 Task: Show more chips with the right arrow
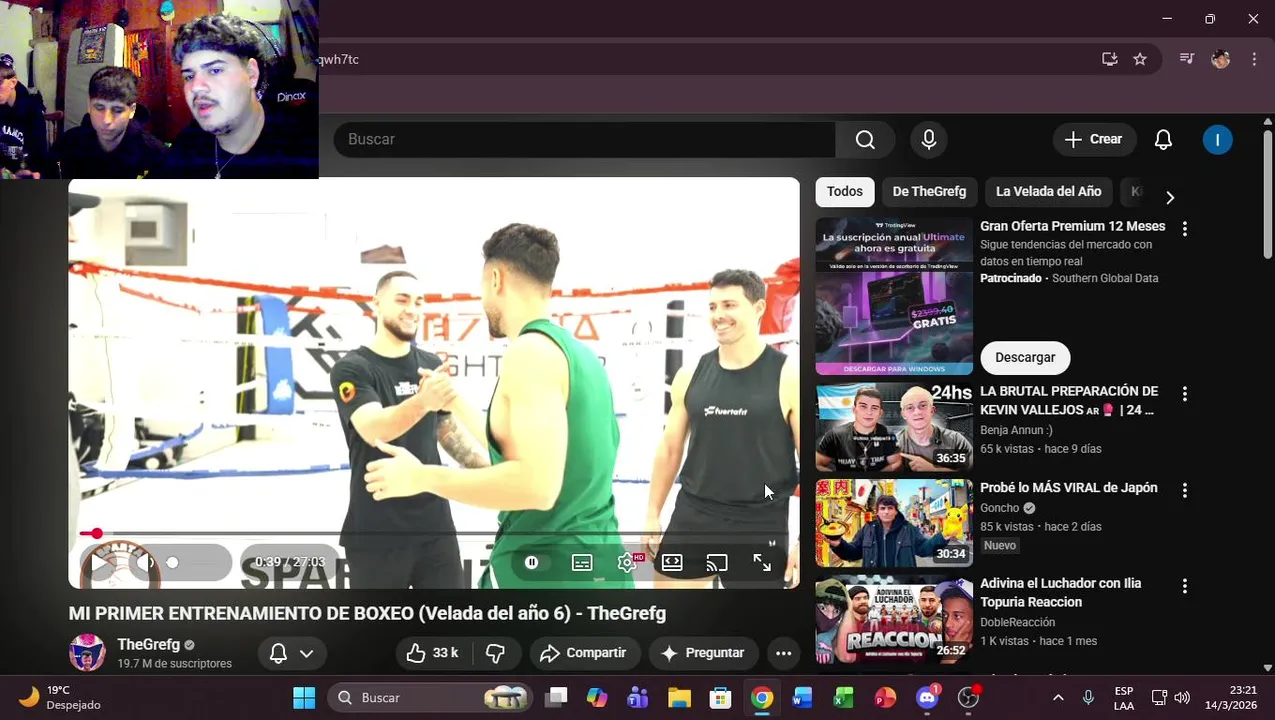(x=1170, y=197)
